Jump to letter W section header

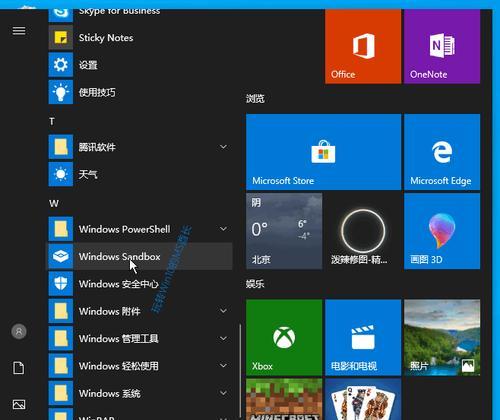54,203
